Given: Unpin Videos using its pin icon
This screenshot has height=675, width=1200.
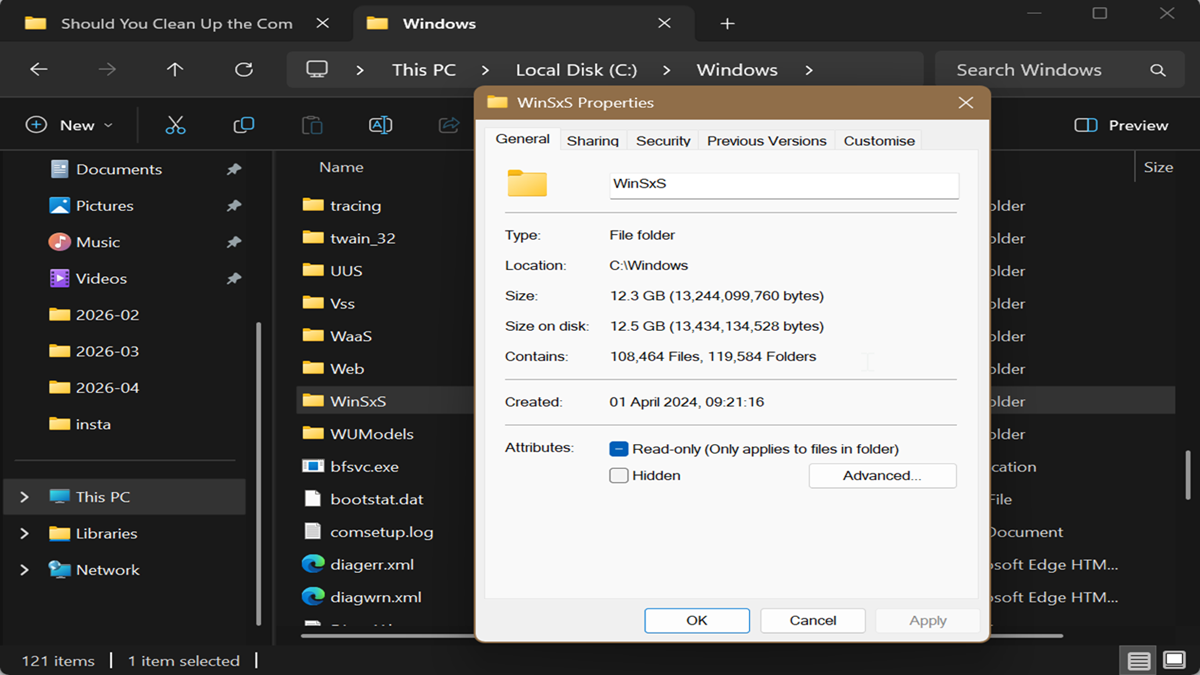Looking at the screenshot, I should click(x=234, y=278).
